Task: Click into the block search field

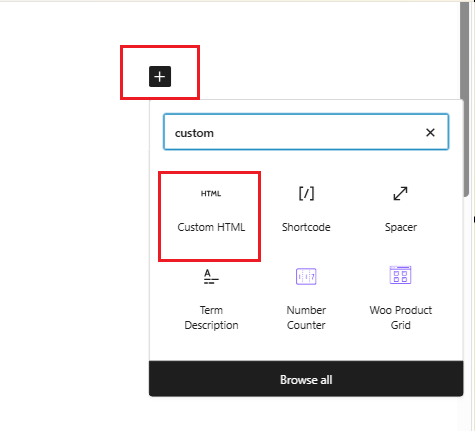Action: (306, 132)
